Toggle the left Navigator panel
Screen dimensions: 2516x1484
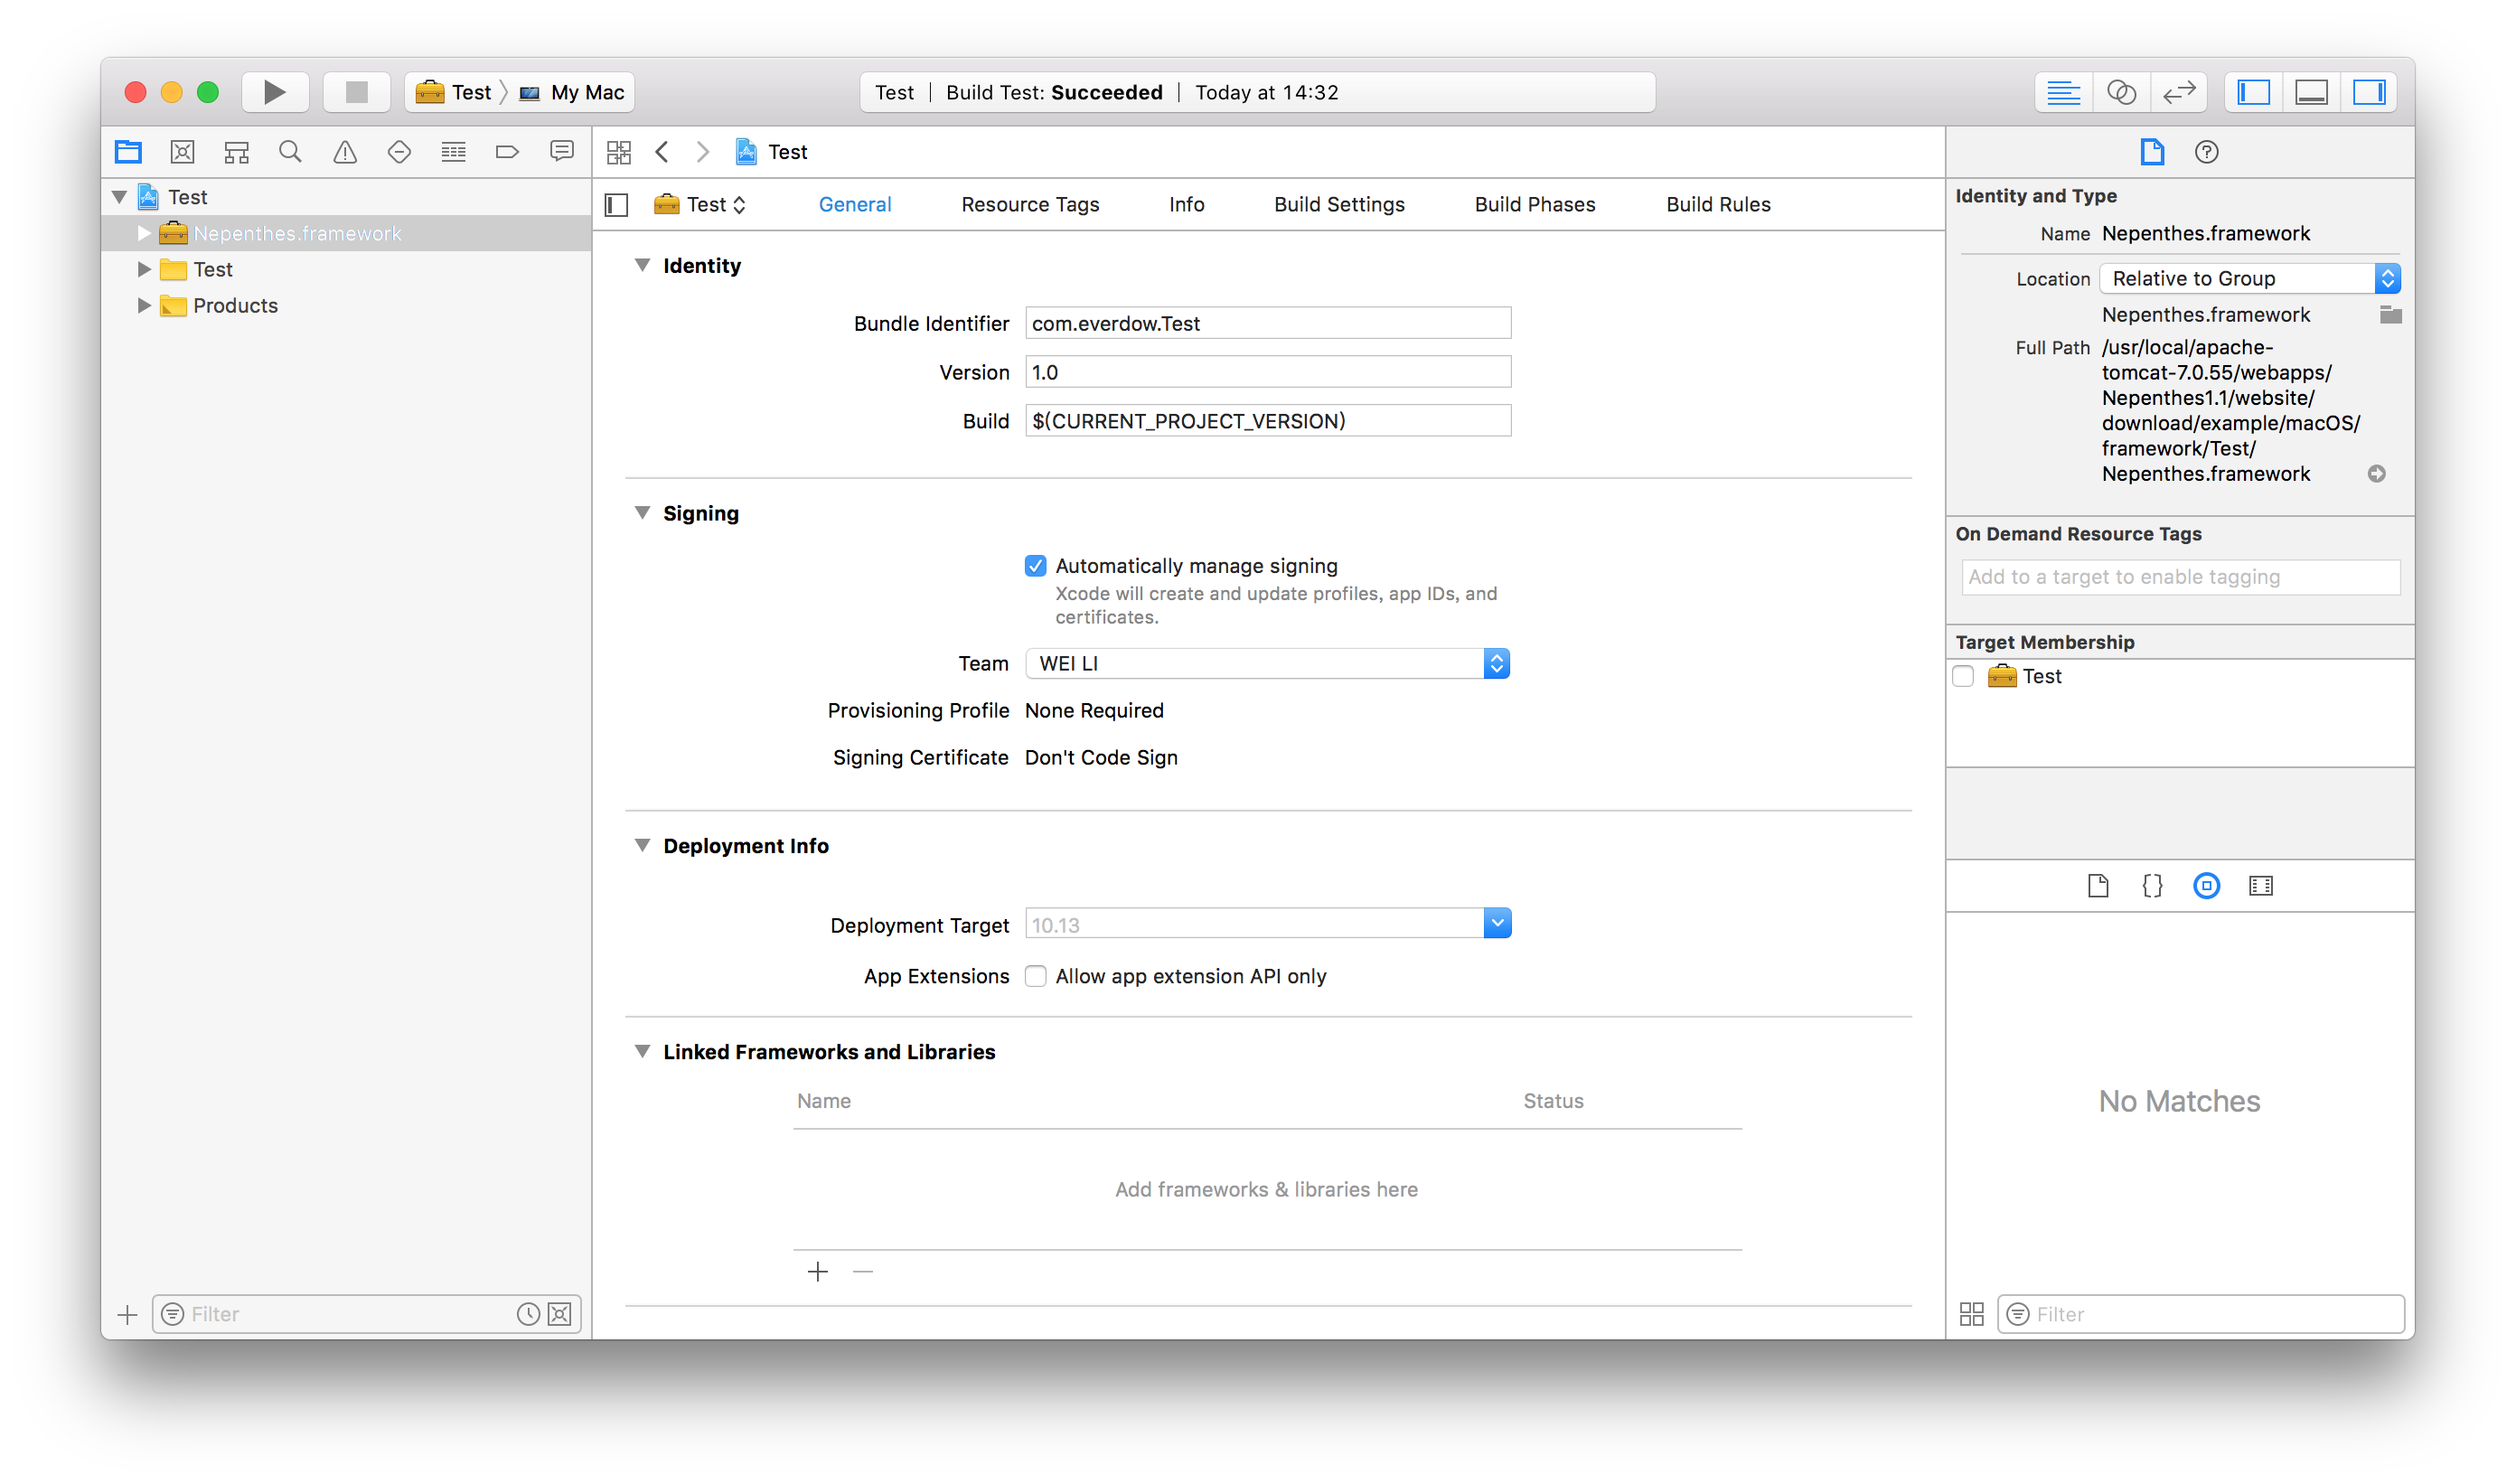[2254, 92]
